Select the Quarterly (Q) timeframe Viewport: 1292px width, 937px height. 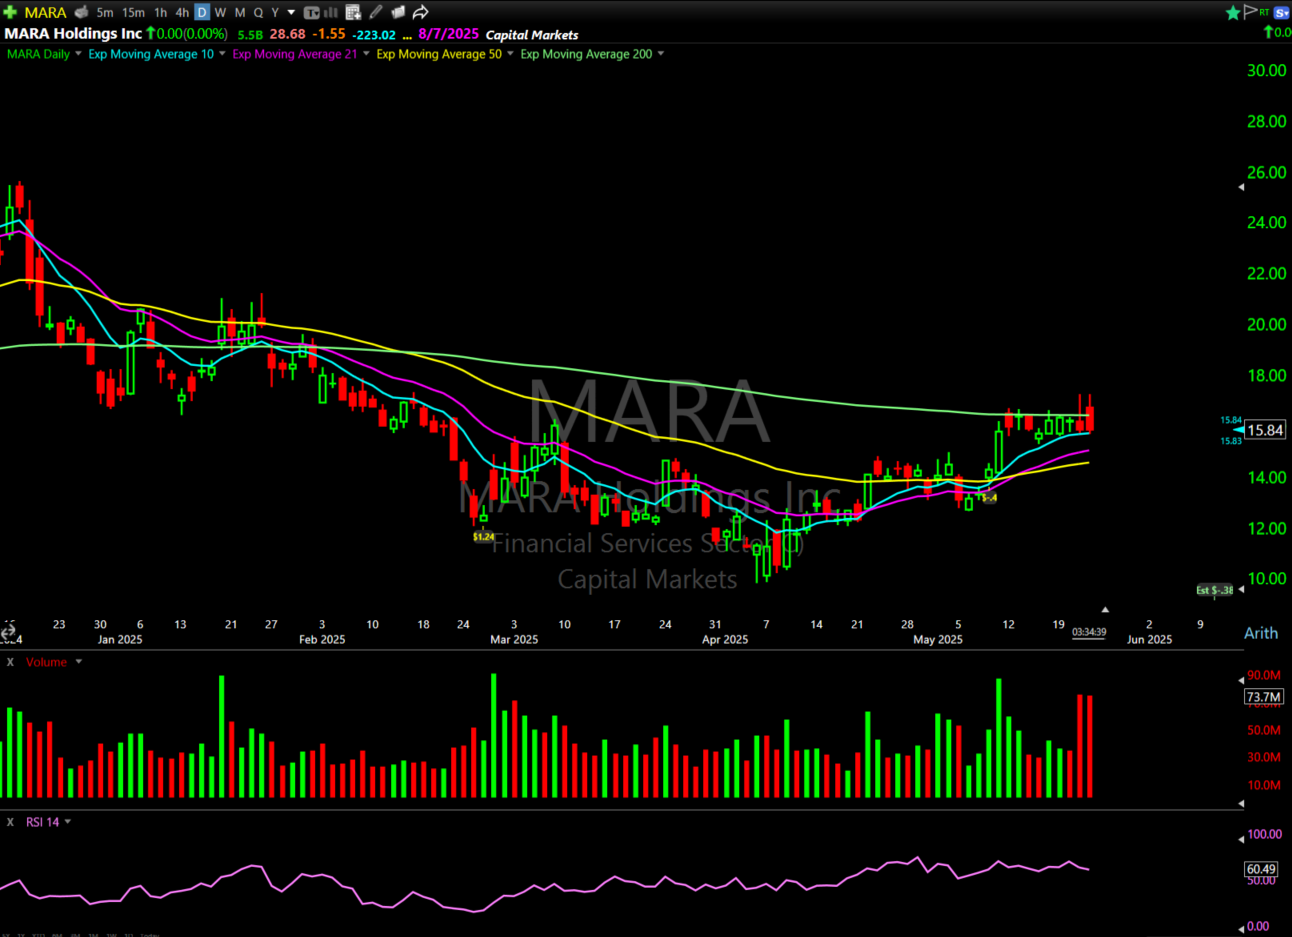point(258,13)
